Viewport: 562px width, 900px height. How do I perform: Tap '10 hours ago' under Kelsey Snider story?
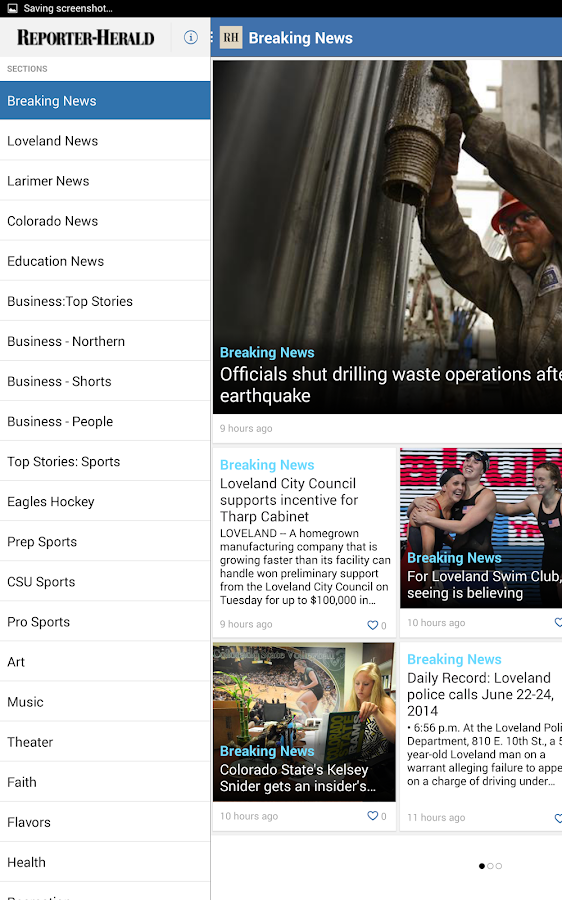click(x=249, y=816)
